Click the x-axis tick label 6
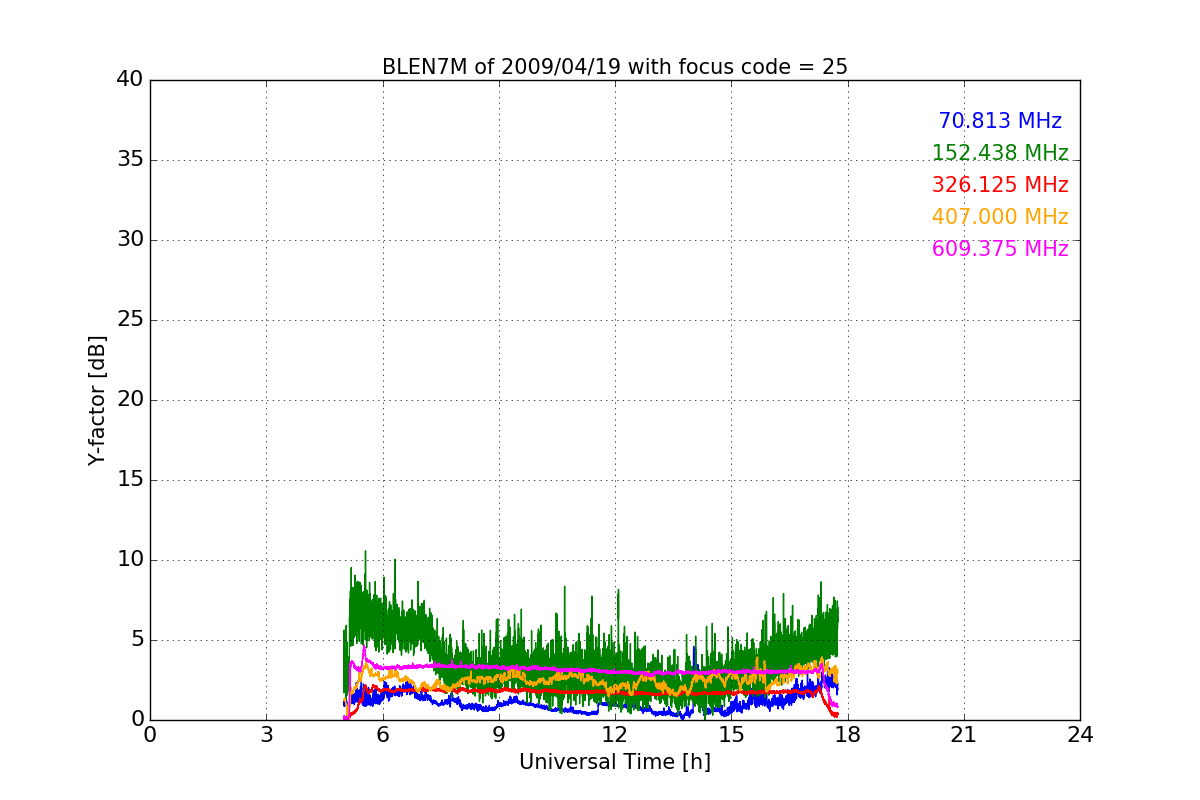Screen dimensions: 1200x800 (x=382, y=734)
